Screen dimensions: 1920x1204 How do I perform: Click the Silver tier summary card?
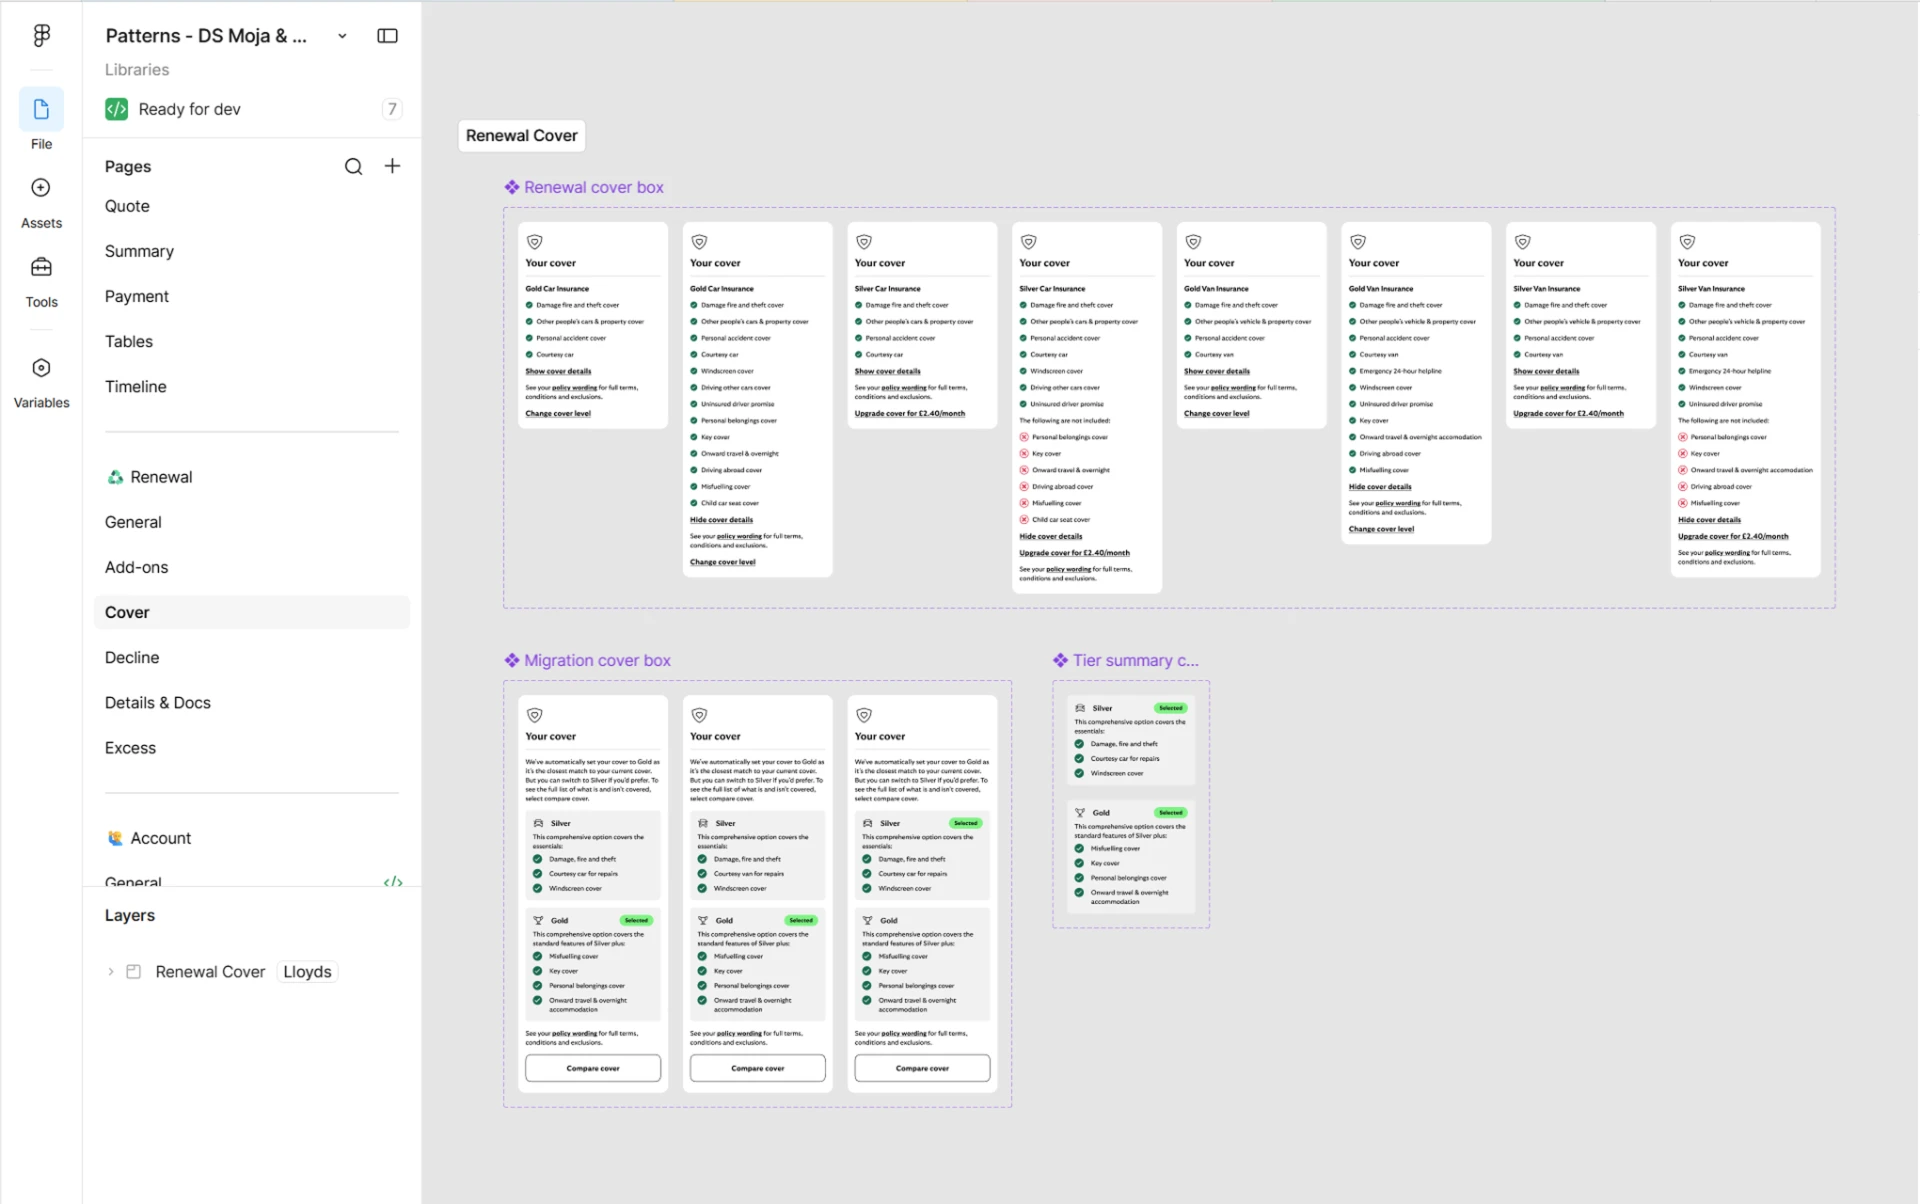point(1131,740)
